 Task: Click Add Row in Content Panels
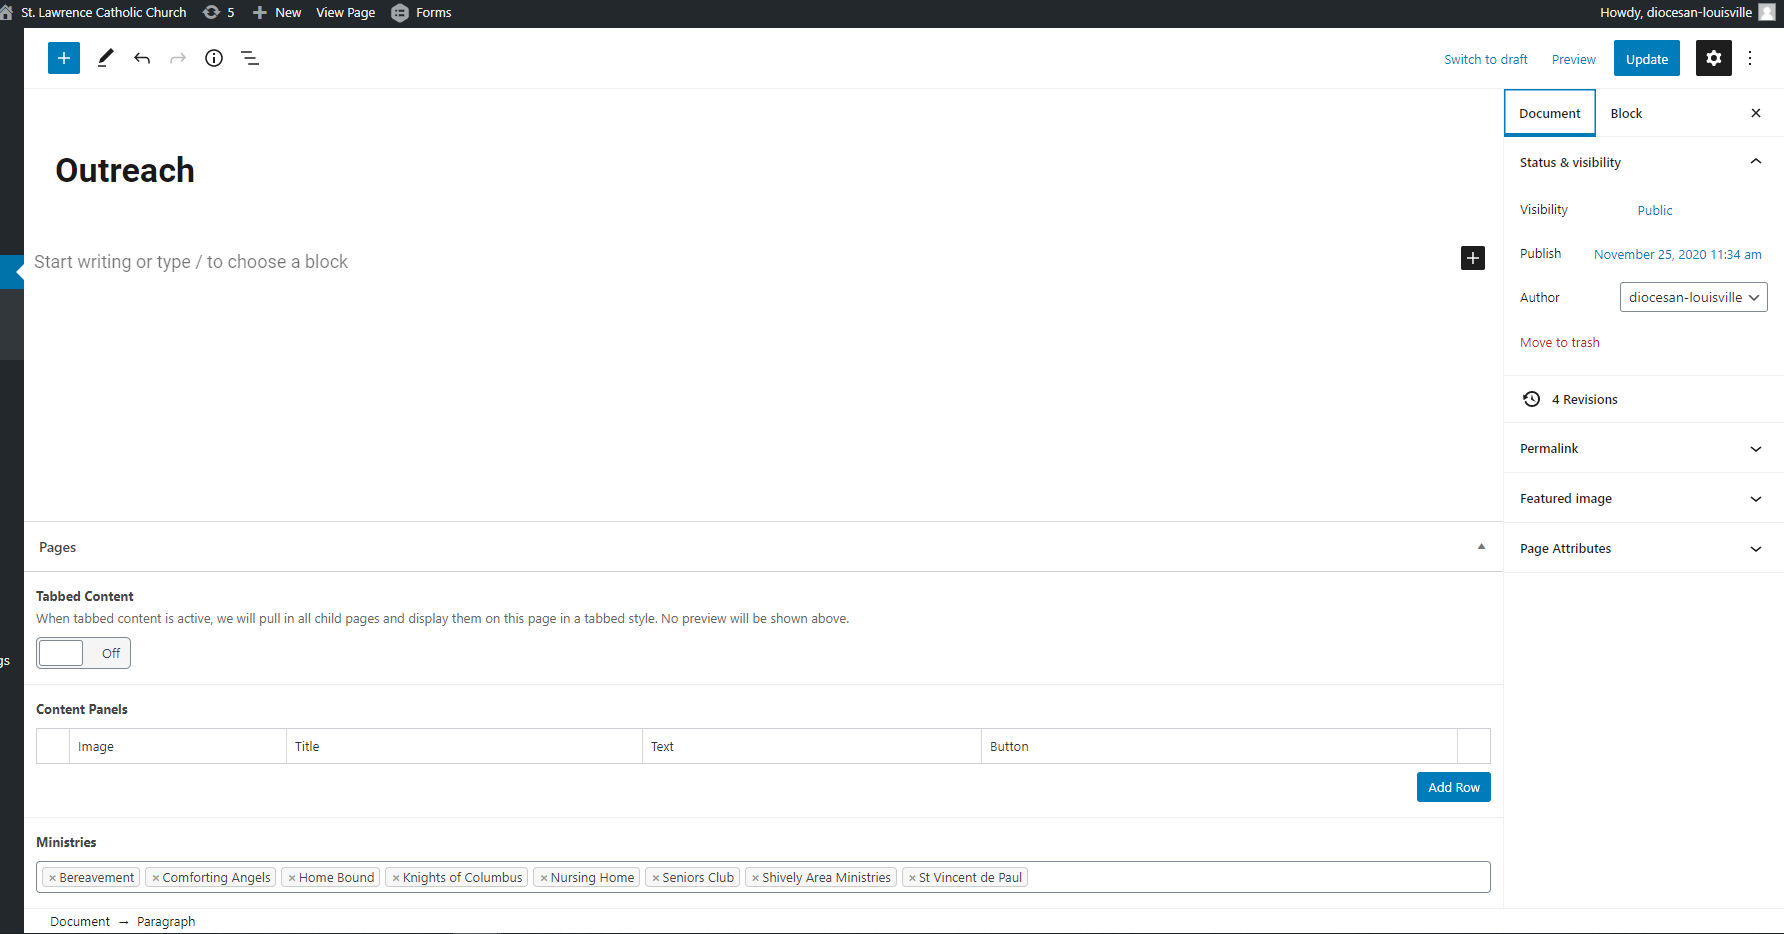pos(1453,787)
